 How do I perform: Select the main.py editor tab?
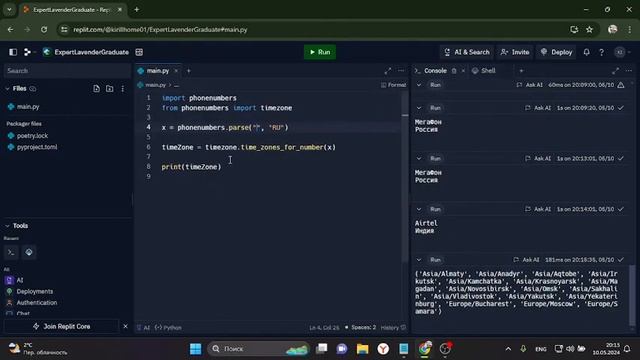tap(157, 71)
